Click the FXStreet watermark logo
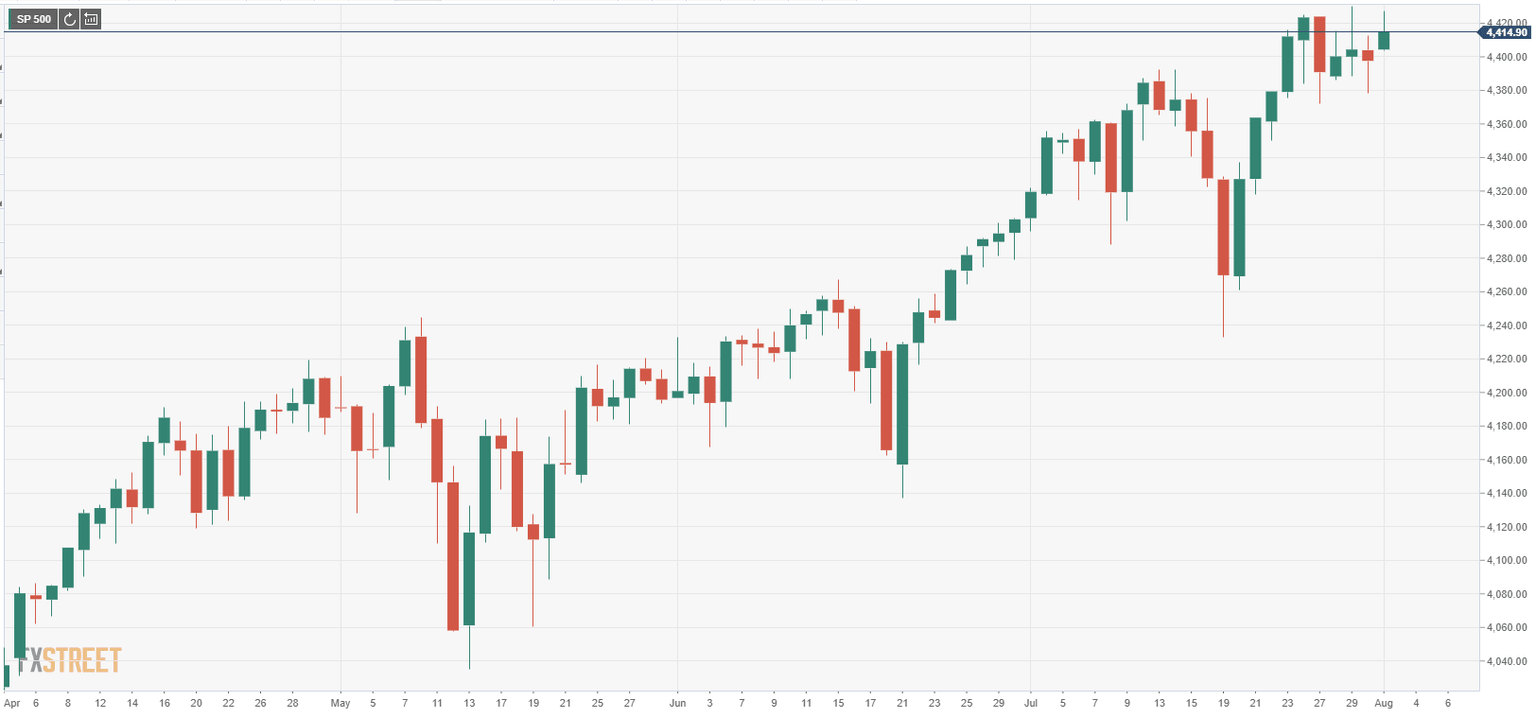 (69, 660)
